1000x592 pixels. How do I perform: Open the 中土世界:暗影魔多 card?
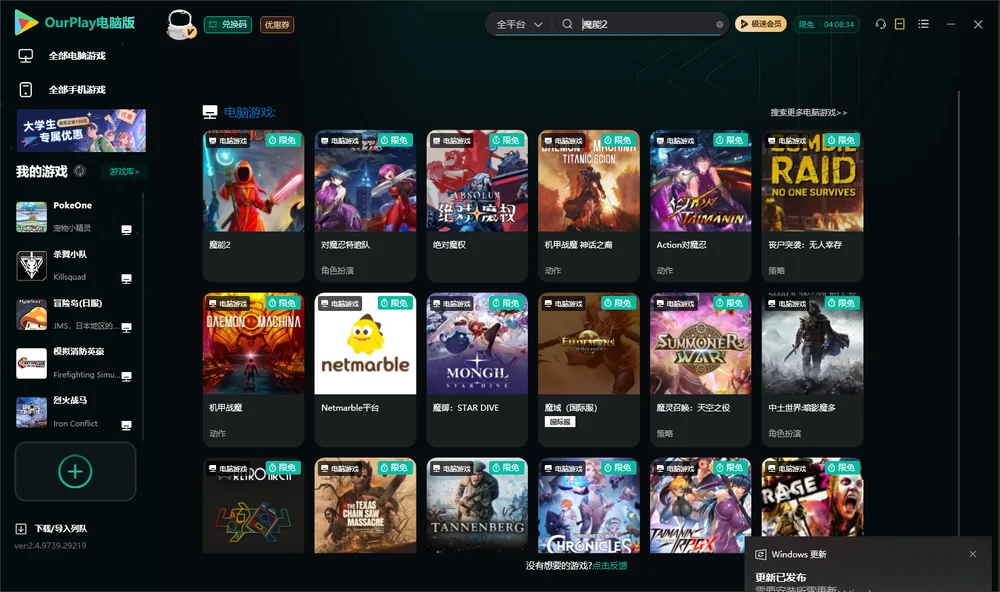pos(812,369)
